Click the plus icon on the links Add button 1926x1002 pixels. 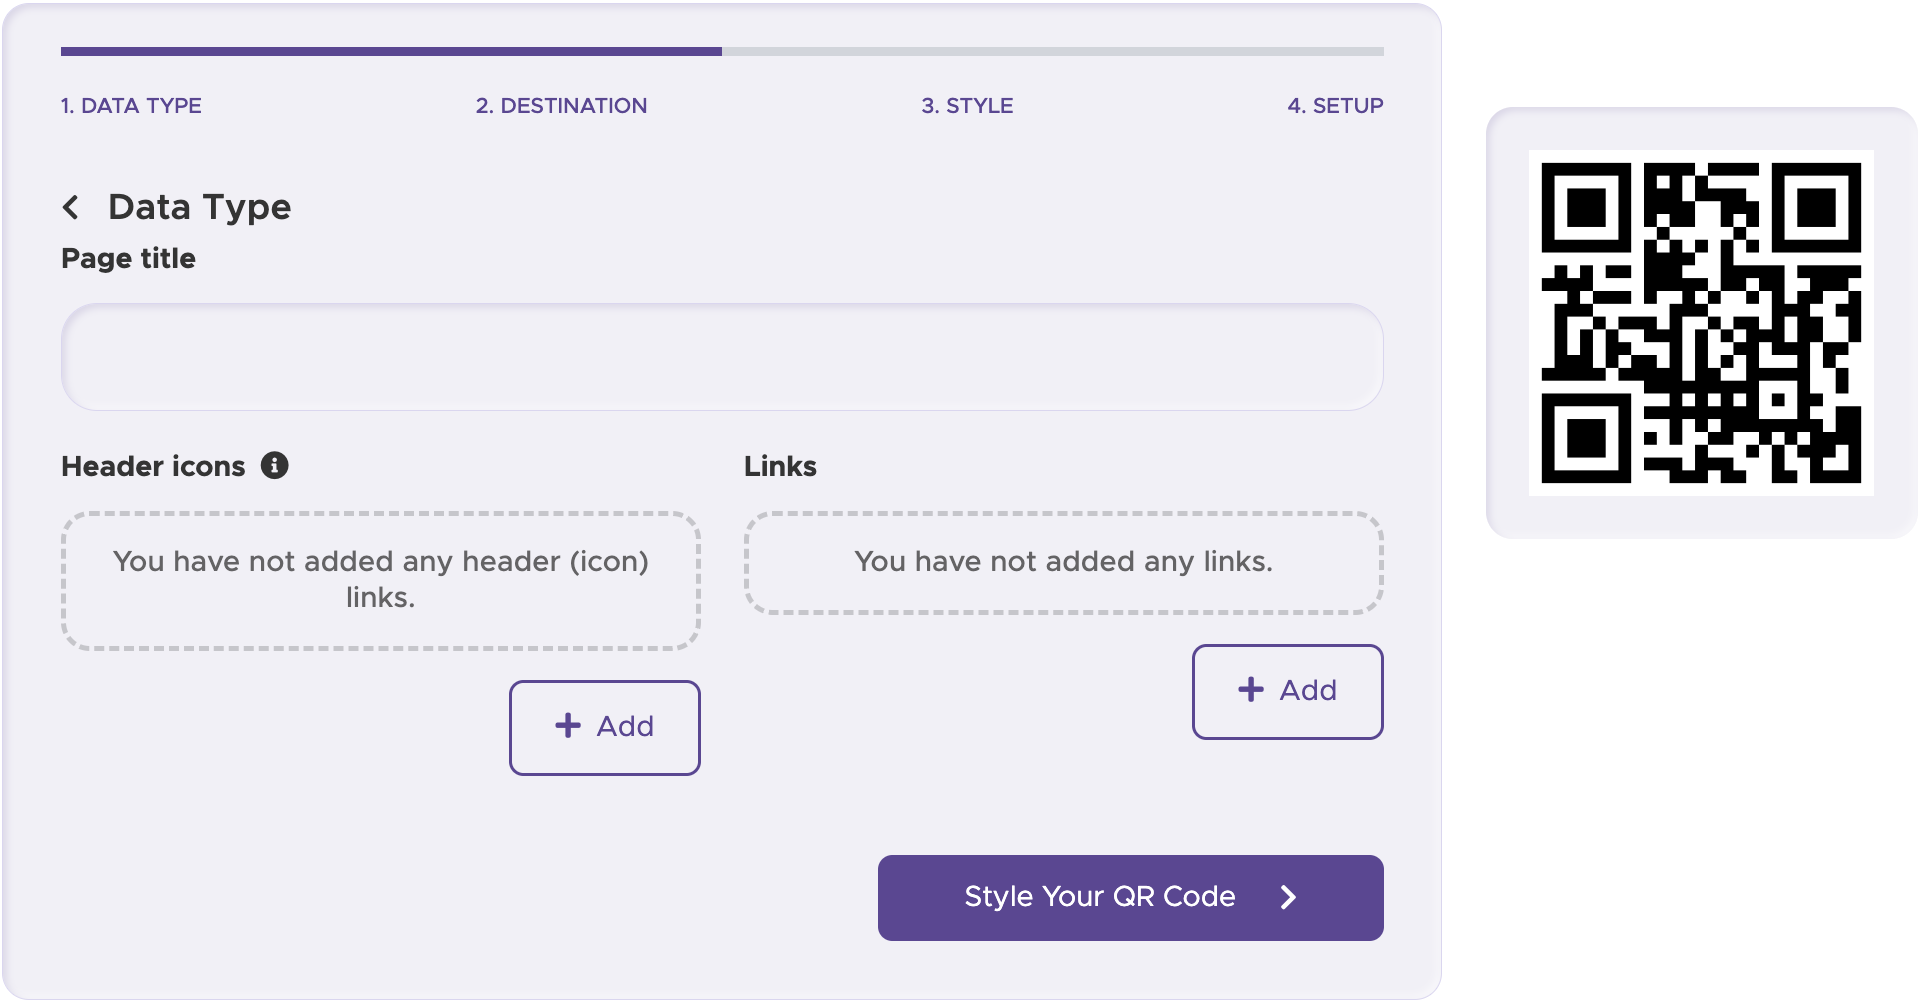click(1251, 690)
